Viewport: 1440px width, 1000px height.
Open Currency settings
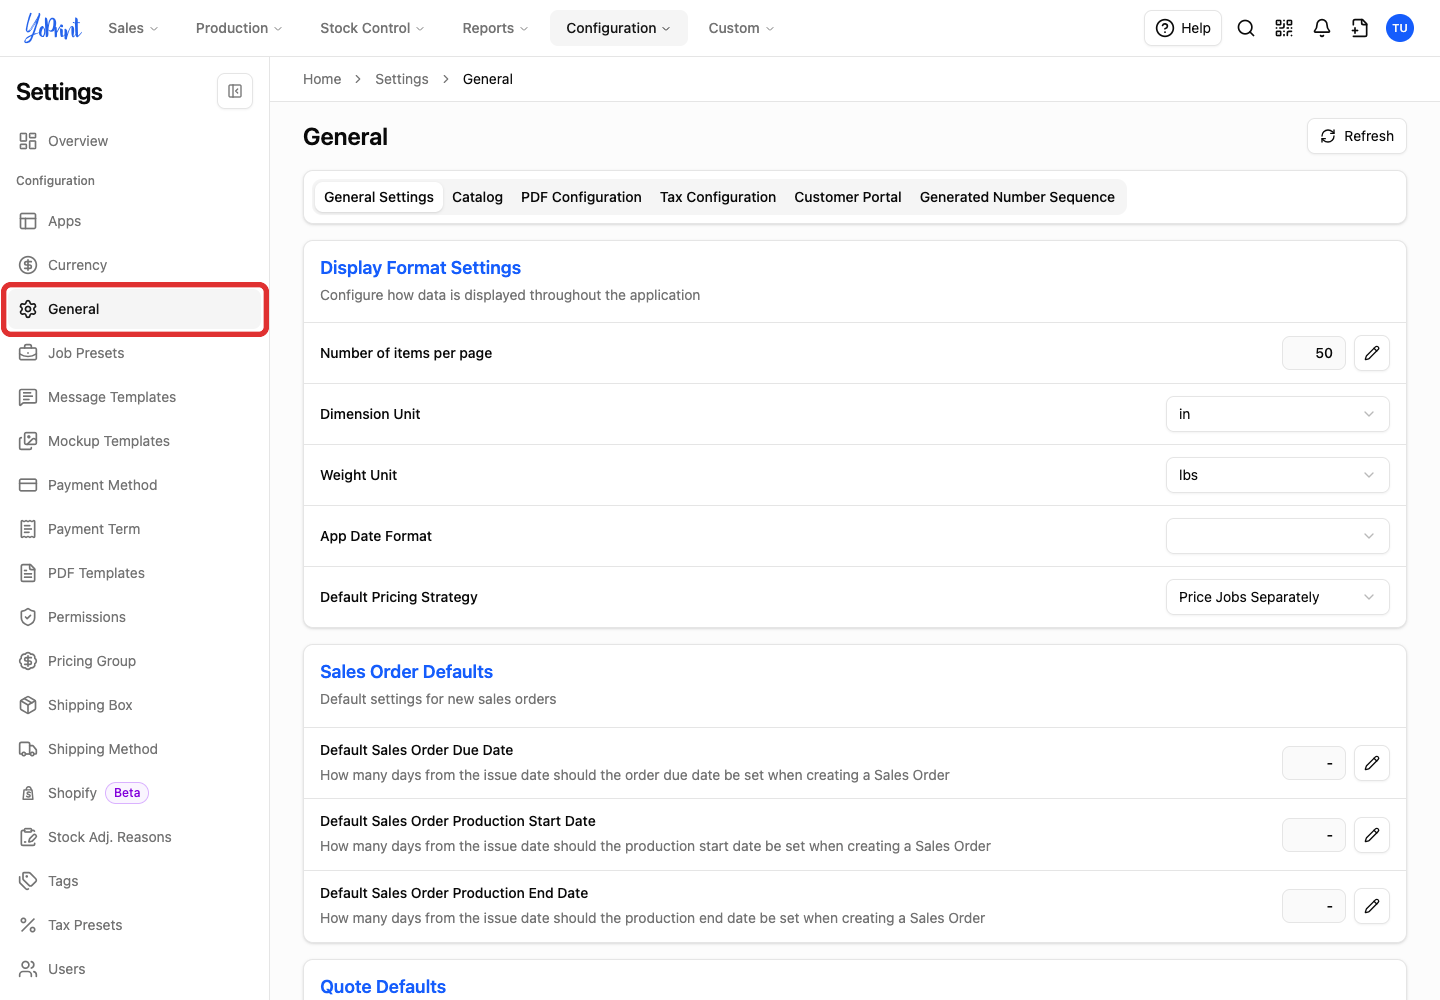(x=135, y=265)
